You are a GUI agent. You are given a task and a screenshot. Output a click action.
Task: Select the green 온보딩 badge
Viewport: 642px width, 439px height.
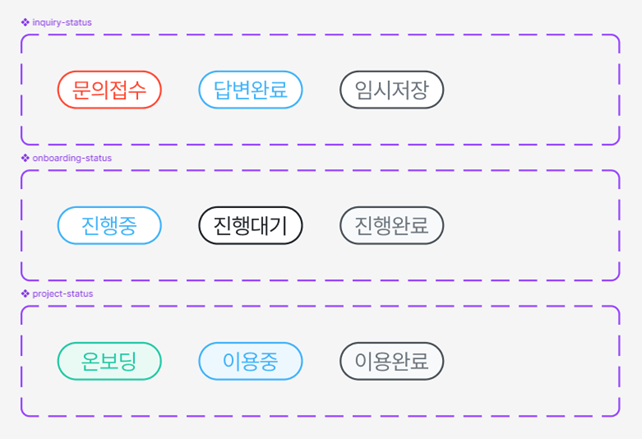[x=109, y=361]
